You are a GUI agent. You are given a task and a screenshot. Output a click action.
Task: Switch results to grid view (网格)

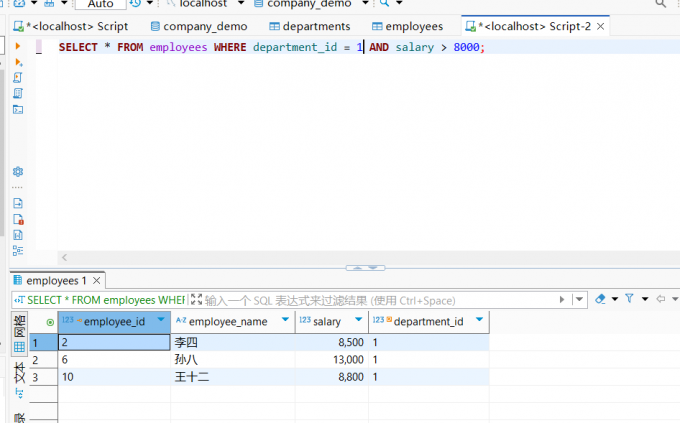point(20,334)
